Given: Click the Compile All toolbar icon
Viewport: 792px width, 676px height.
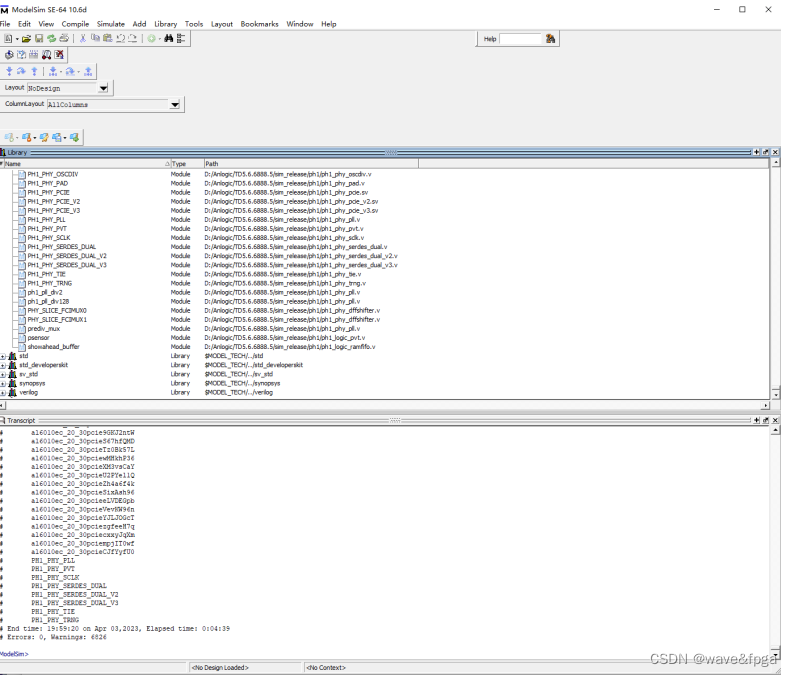Looking at the screenshot, I should coord(21,55).
